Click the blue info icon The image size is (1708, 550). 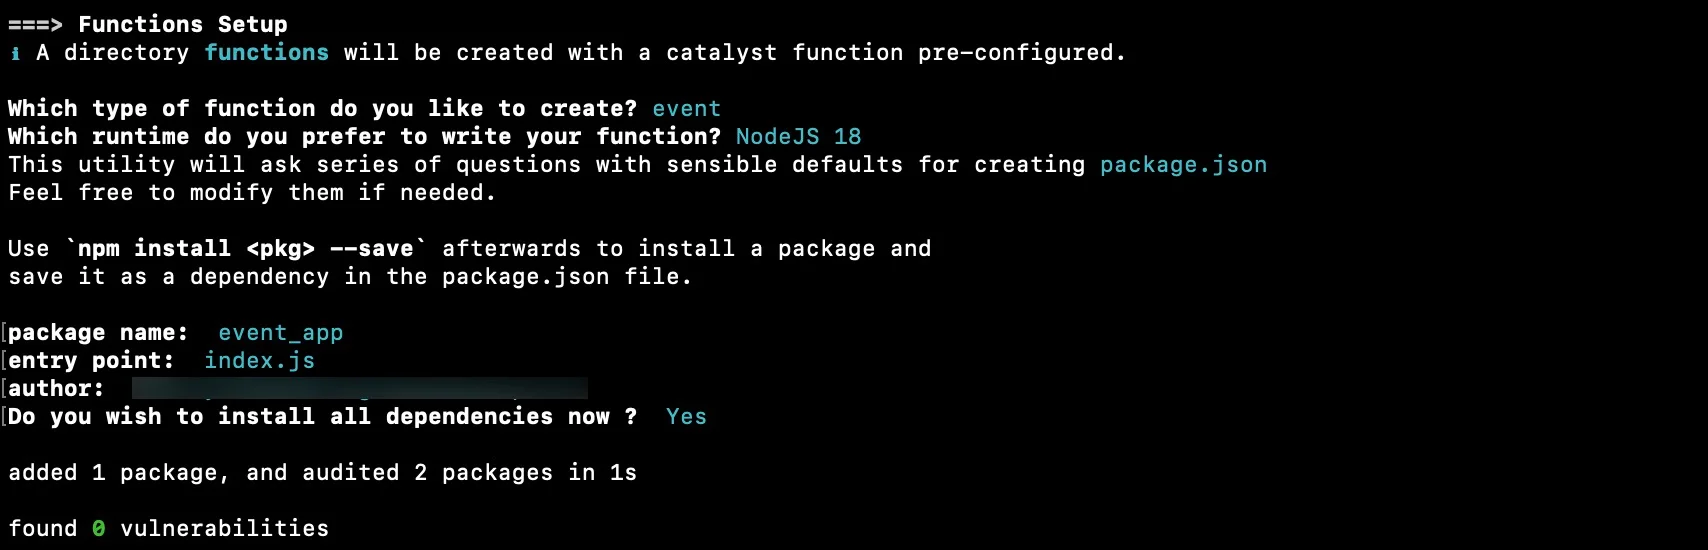pyautogui.click(x=15, y=53)
